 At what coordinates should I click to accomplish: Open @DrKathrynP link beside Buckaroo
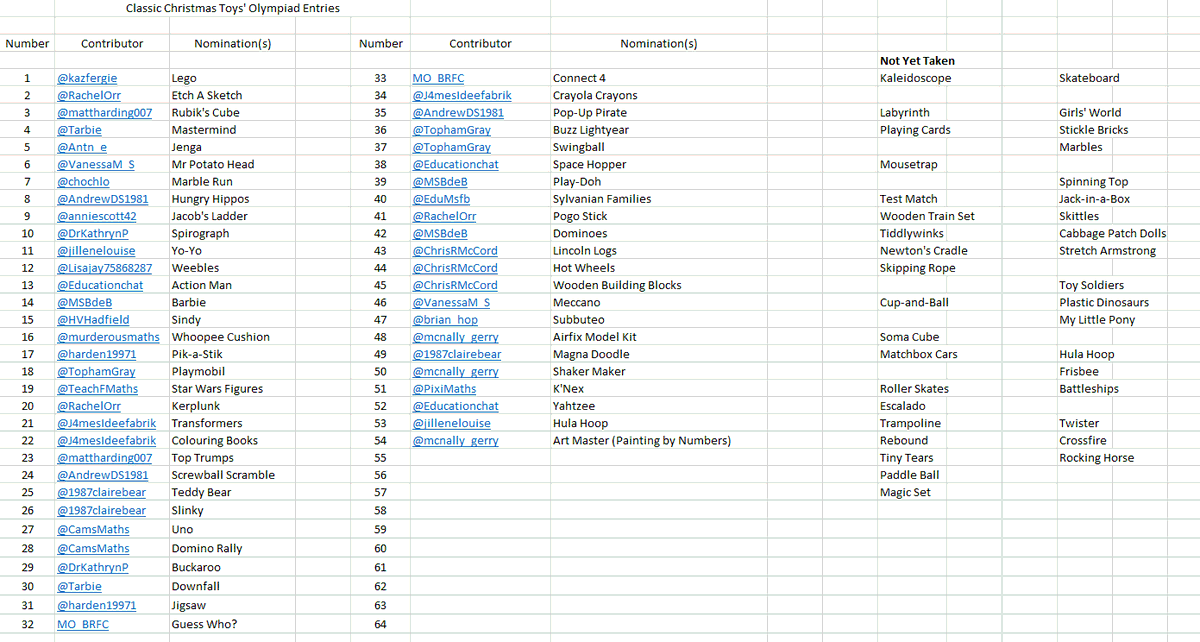pos(93,567)
